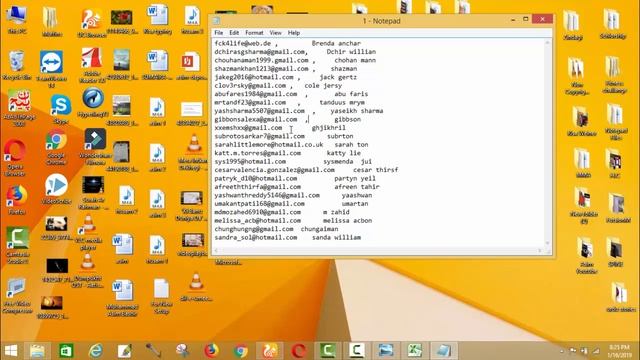
Task: Open File Explorer from the taskbar
Action: tap(37, 351)
